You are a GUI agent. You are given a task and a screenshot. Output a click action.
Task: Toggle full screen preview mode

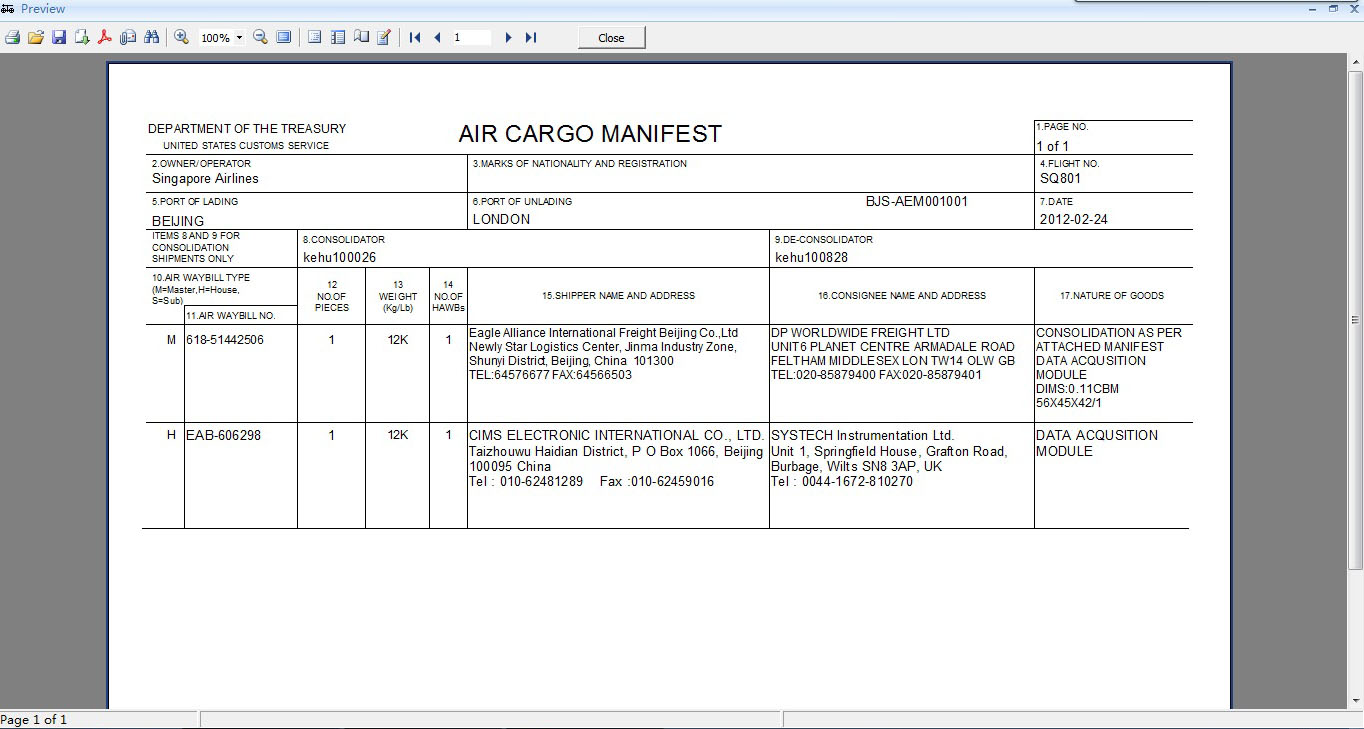[284, 37]
